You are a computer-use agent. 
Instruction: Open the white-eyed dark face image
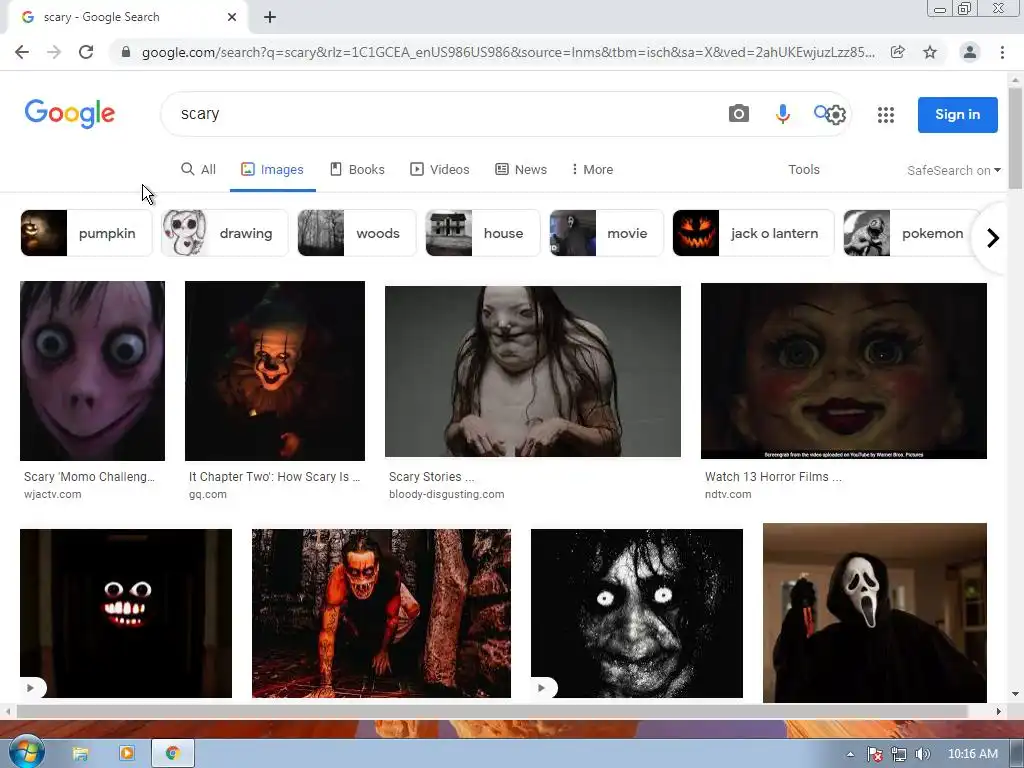pyautogui.click(x=637, y=613)
